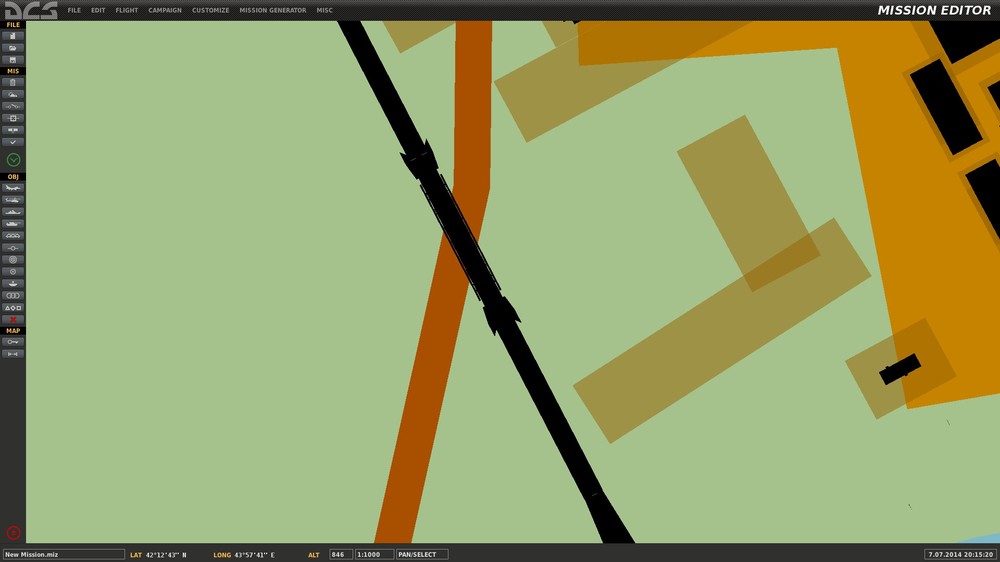The height and width of the screenshot is (562, 1000).
Task: Click the PAN/SELECT mode indicator
Action: (x=422, y=554)
